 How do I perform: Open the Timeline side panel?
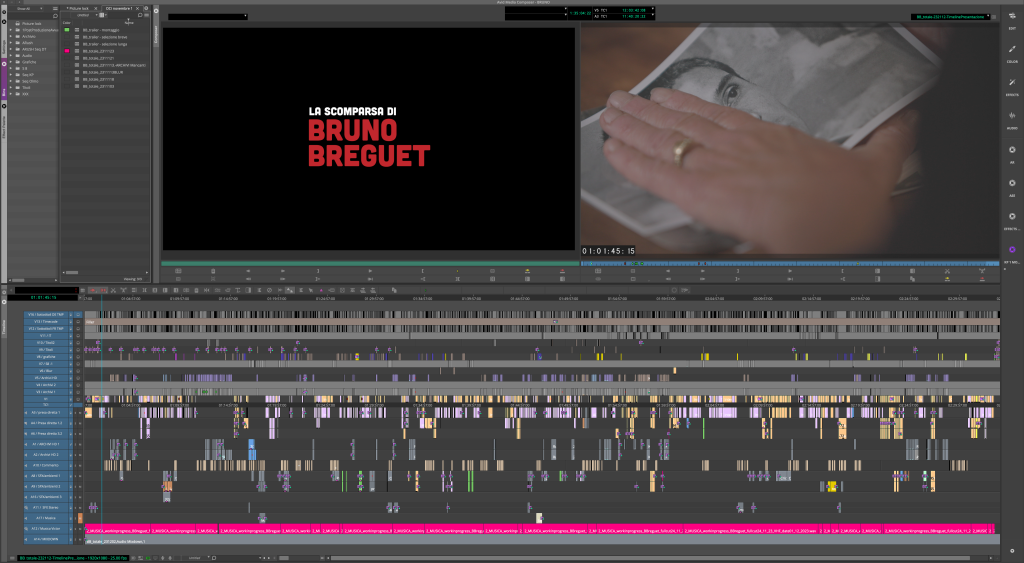[x=4, y=326]
